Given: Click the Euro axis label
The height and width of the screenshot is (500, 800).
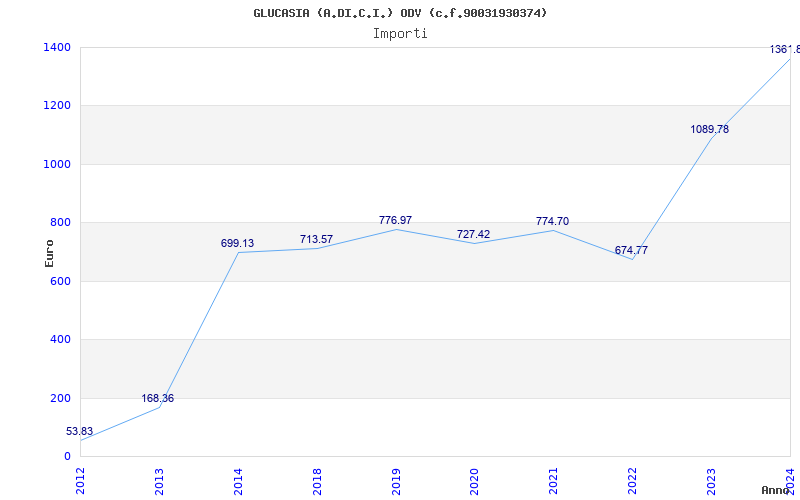Looking at the screenshot, I should [x=49, y=253].
